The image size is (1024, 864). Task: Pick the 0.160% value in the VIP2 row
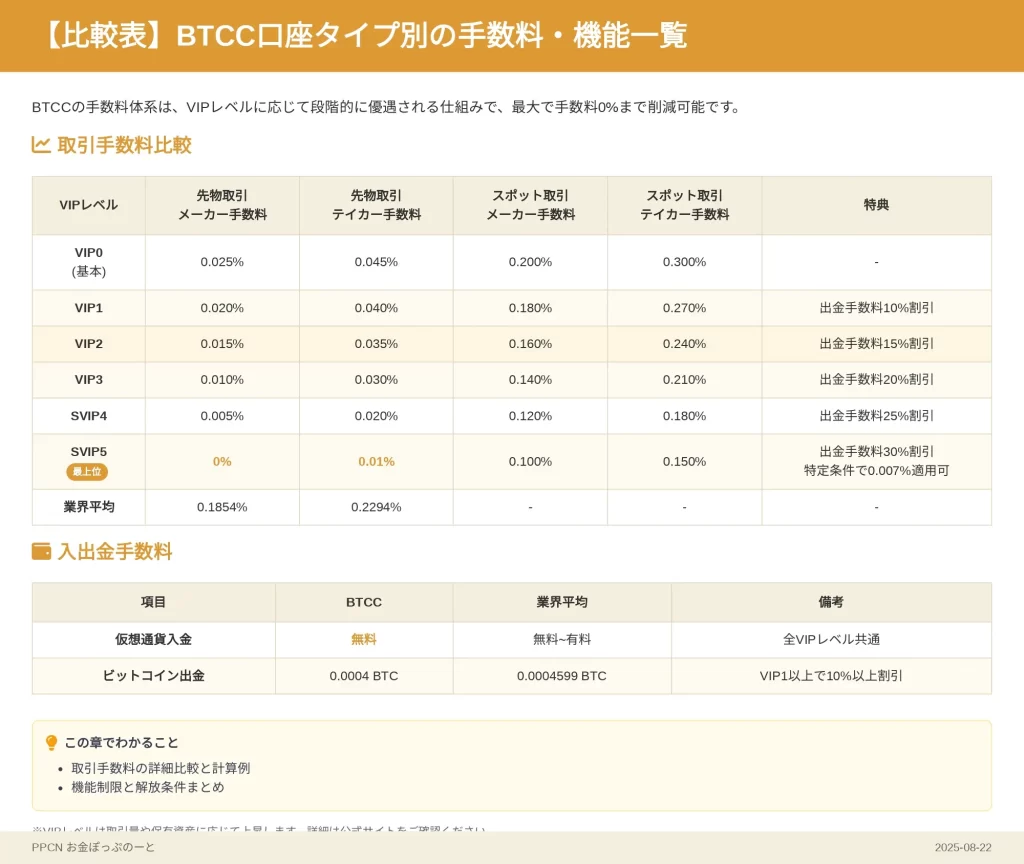pyautogui.click(x=530, y=344)
